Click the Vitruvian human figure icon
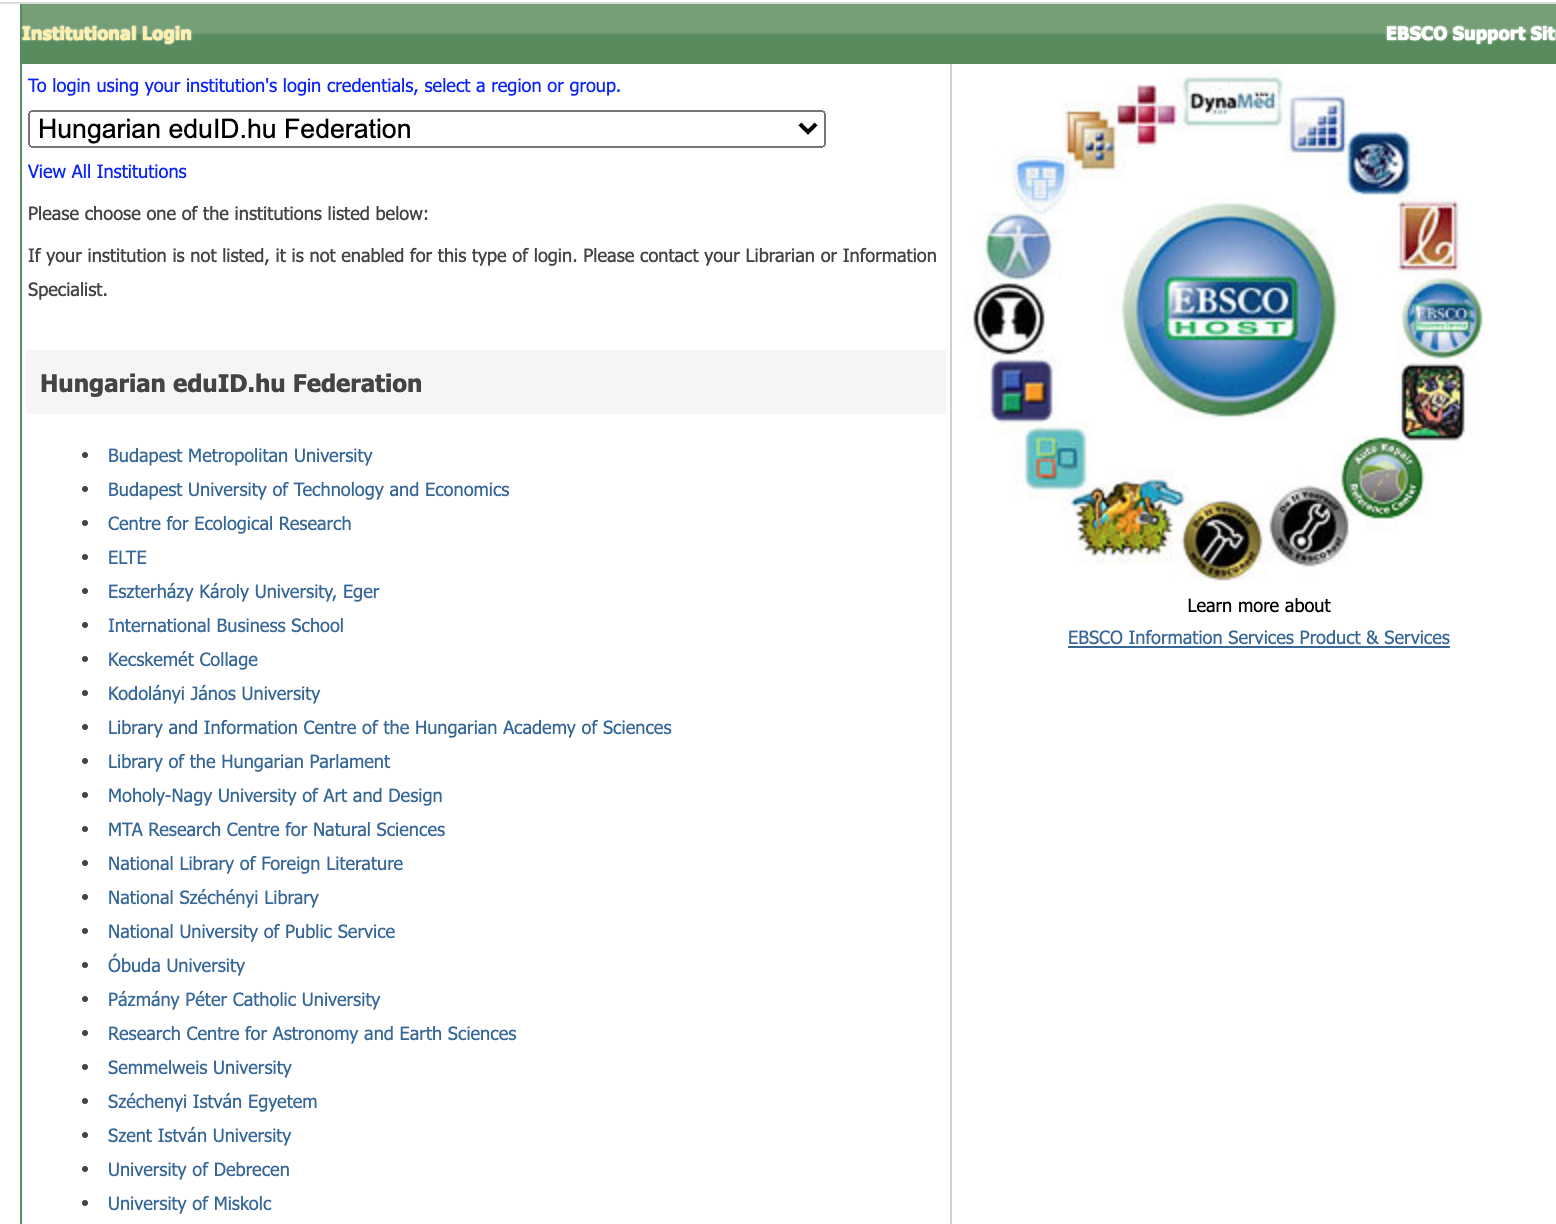 (x=1018, y=247)
